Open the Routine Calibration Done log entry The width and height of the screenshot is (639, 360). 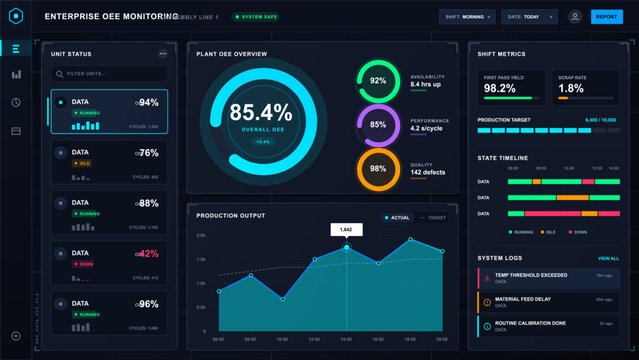coord(549,327)
